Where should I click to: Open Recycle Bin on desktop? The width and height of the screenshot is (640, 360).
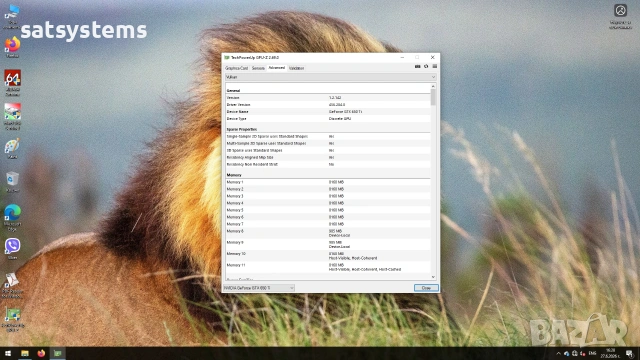click(x=12, y=182)
